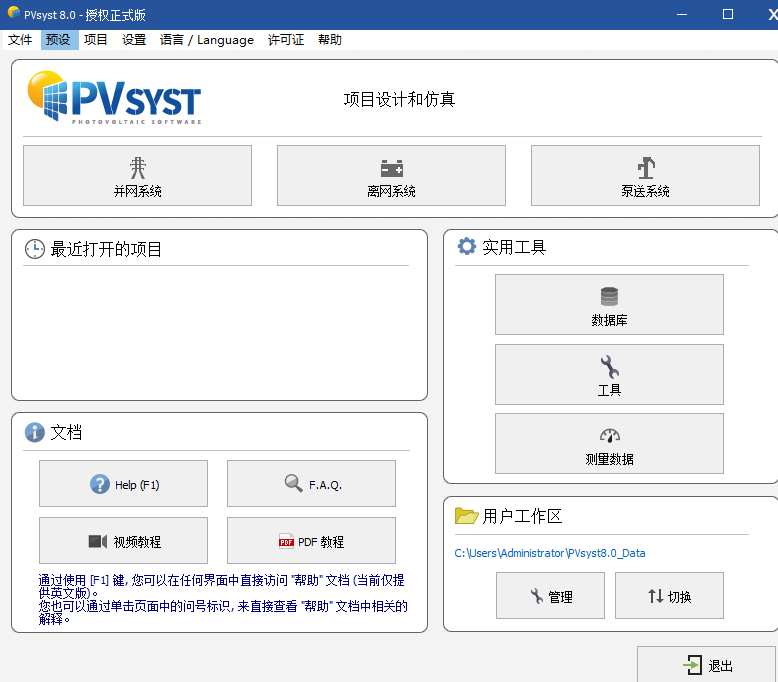Minimize the PVsyst window
The height and width of the screenshot is (682, 778).
coord(682,14)
